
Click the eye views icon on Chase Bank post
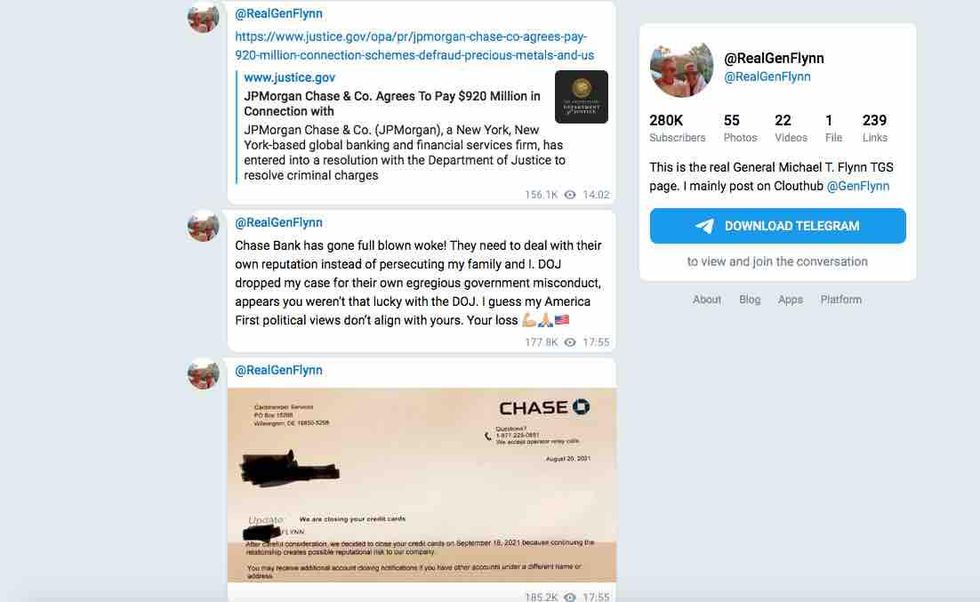[570, 343]
